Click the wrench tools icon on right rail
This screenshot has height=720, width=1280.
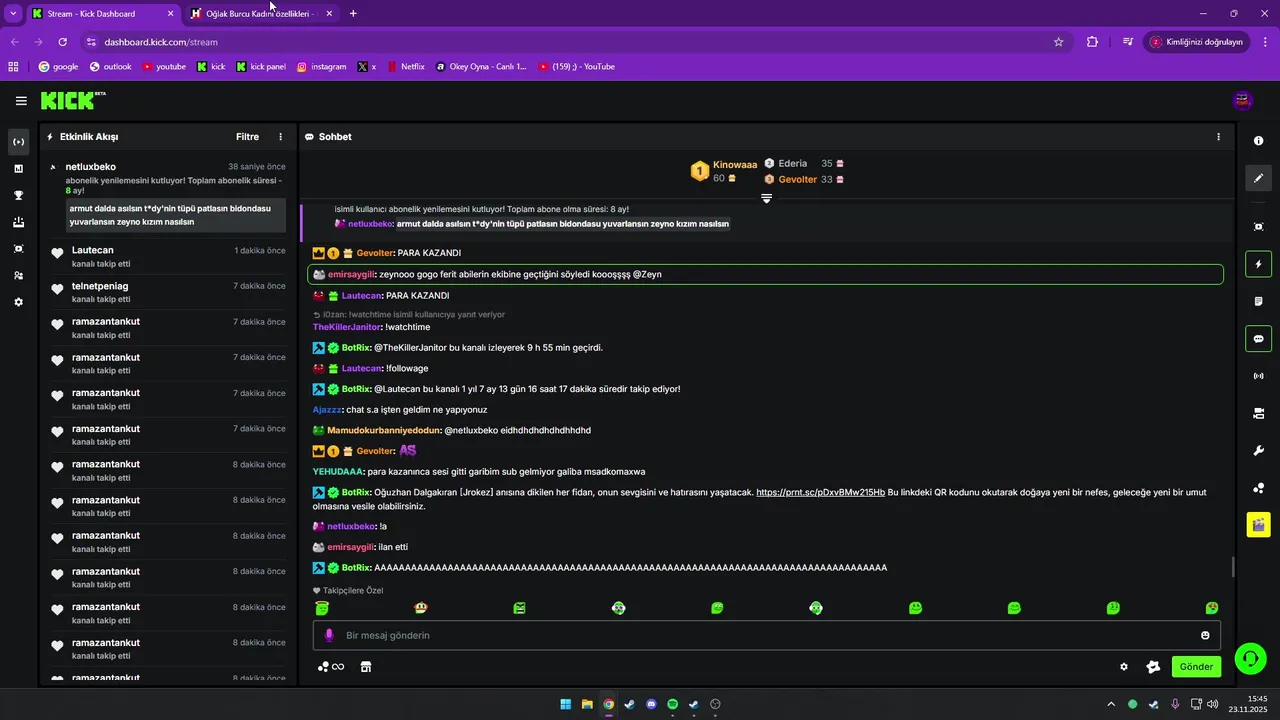click(x=1258, y=450)
